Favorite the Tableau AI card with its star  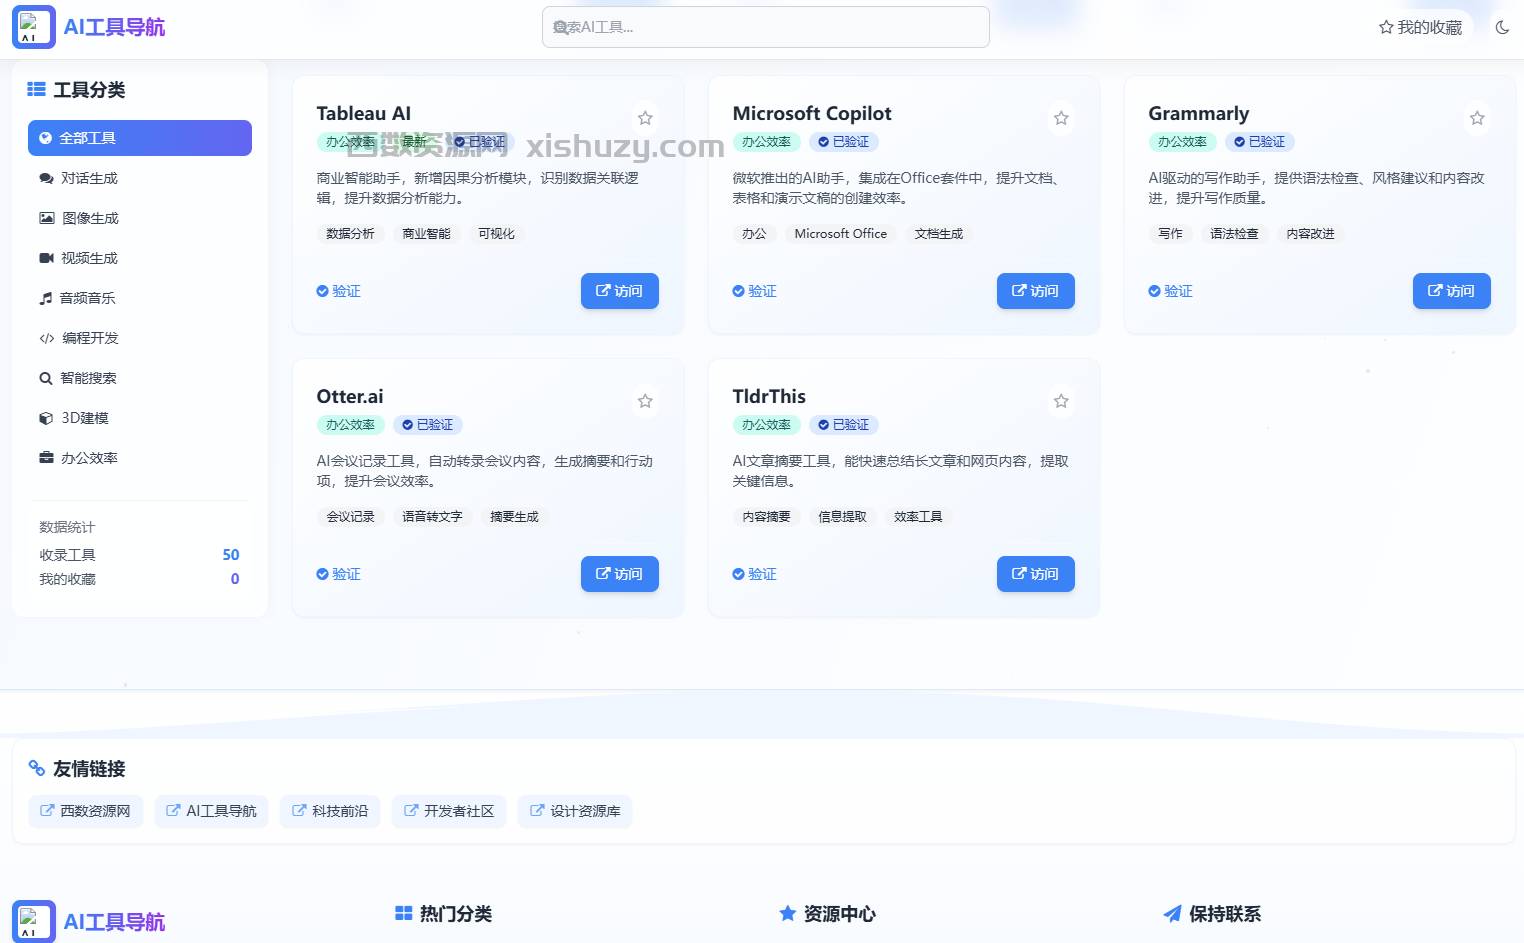tap(645, 117)
